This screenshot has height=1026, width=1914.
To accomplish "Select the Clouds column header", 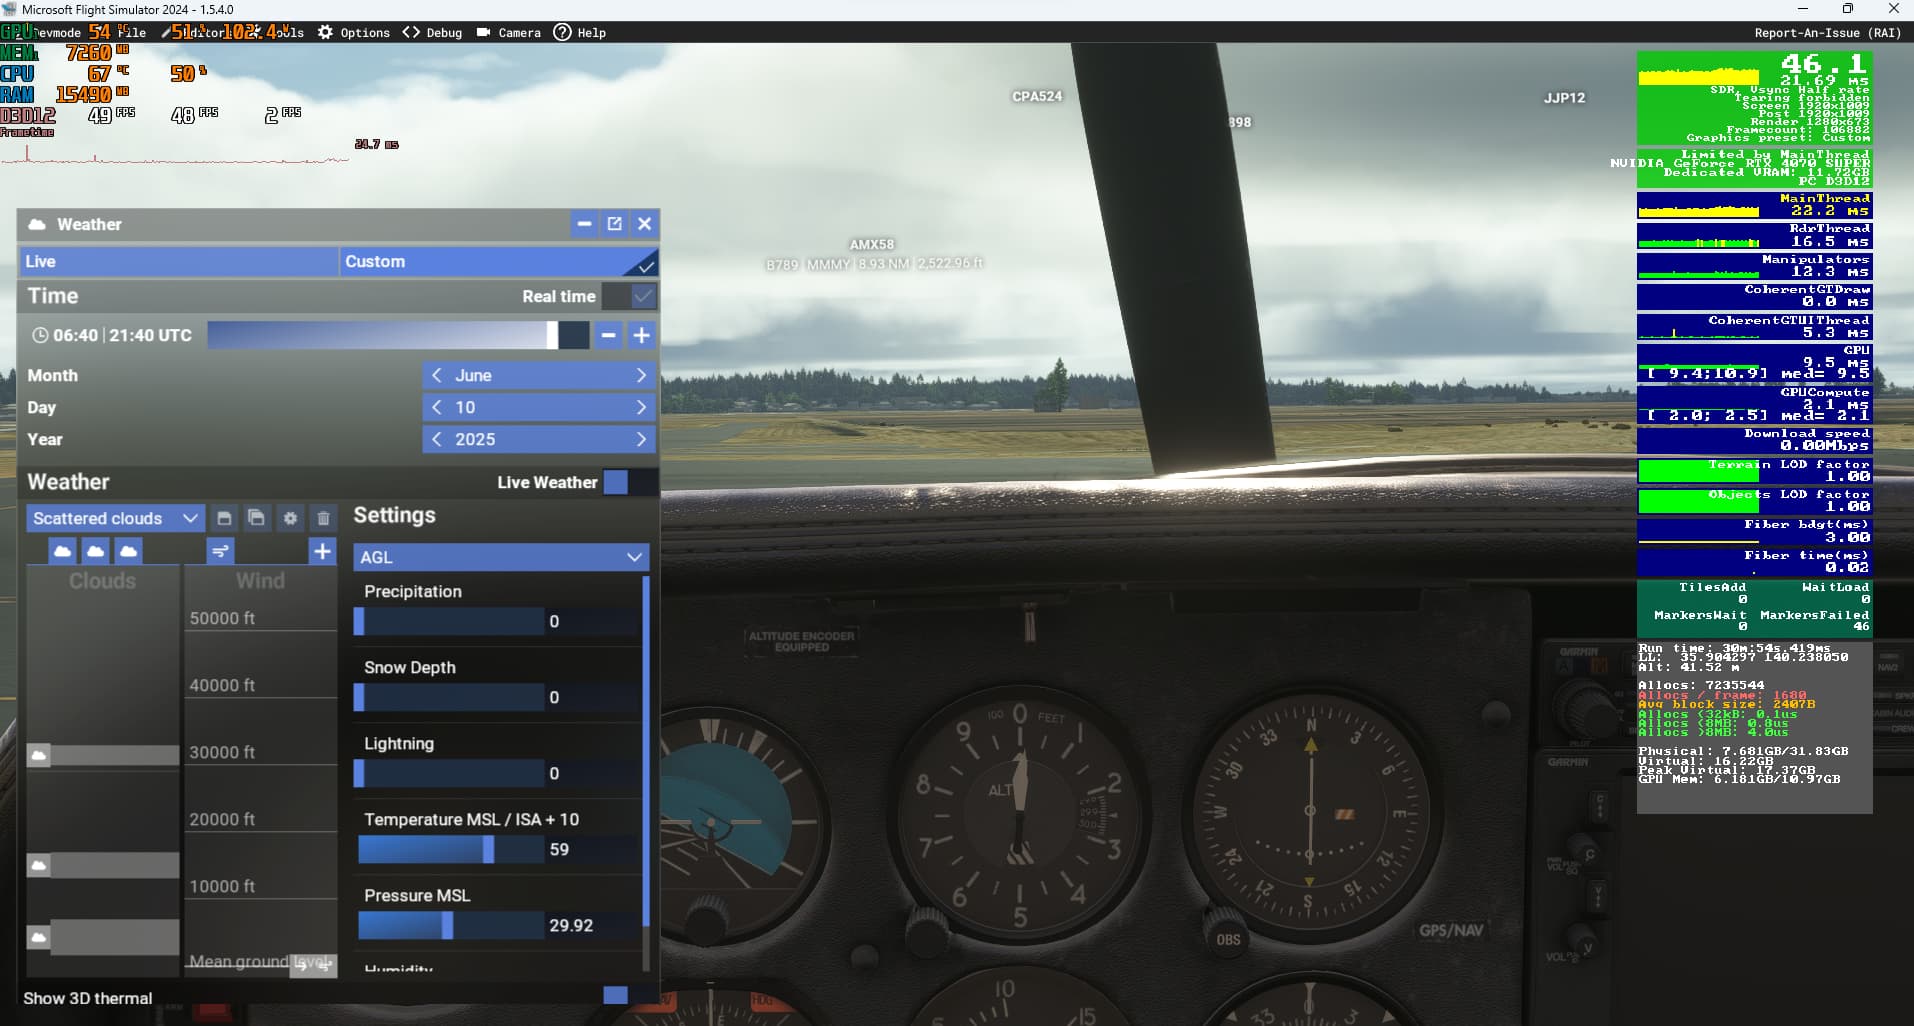I will (102, 581).
